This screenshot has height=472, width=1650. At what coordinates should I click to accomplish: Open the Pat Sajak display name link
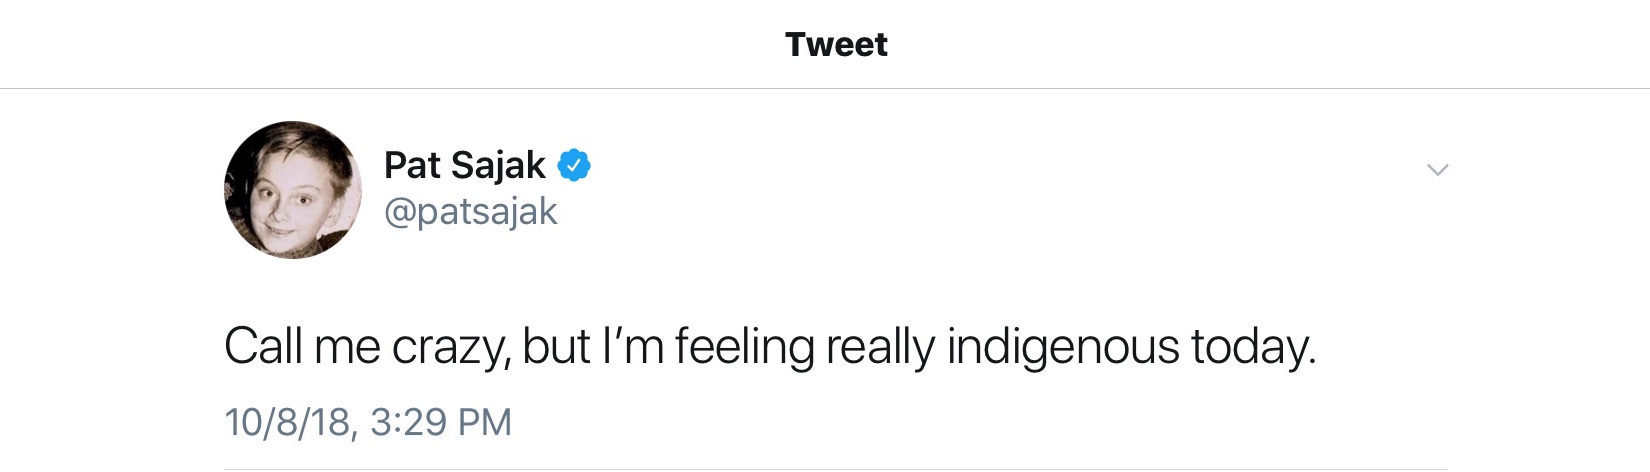coord(465,165)
